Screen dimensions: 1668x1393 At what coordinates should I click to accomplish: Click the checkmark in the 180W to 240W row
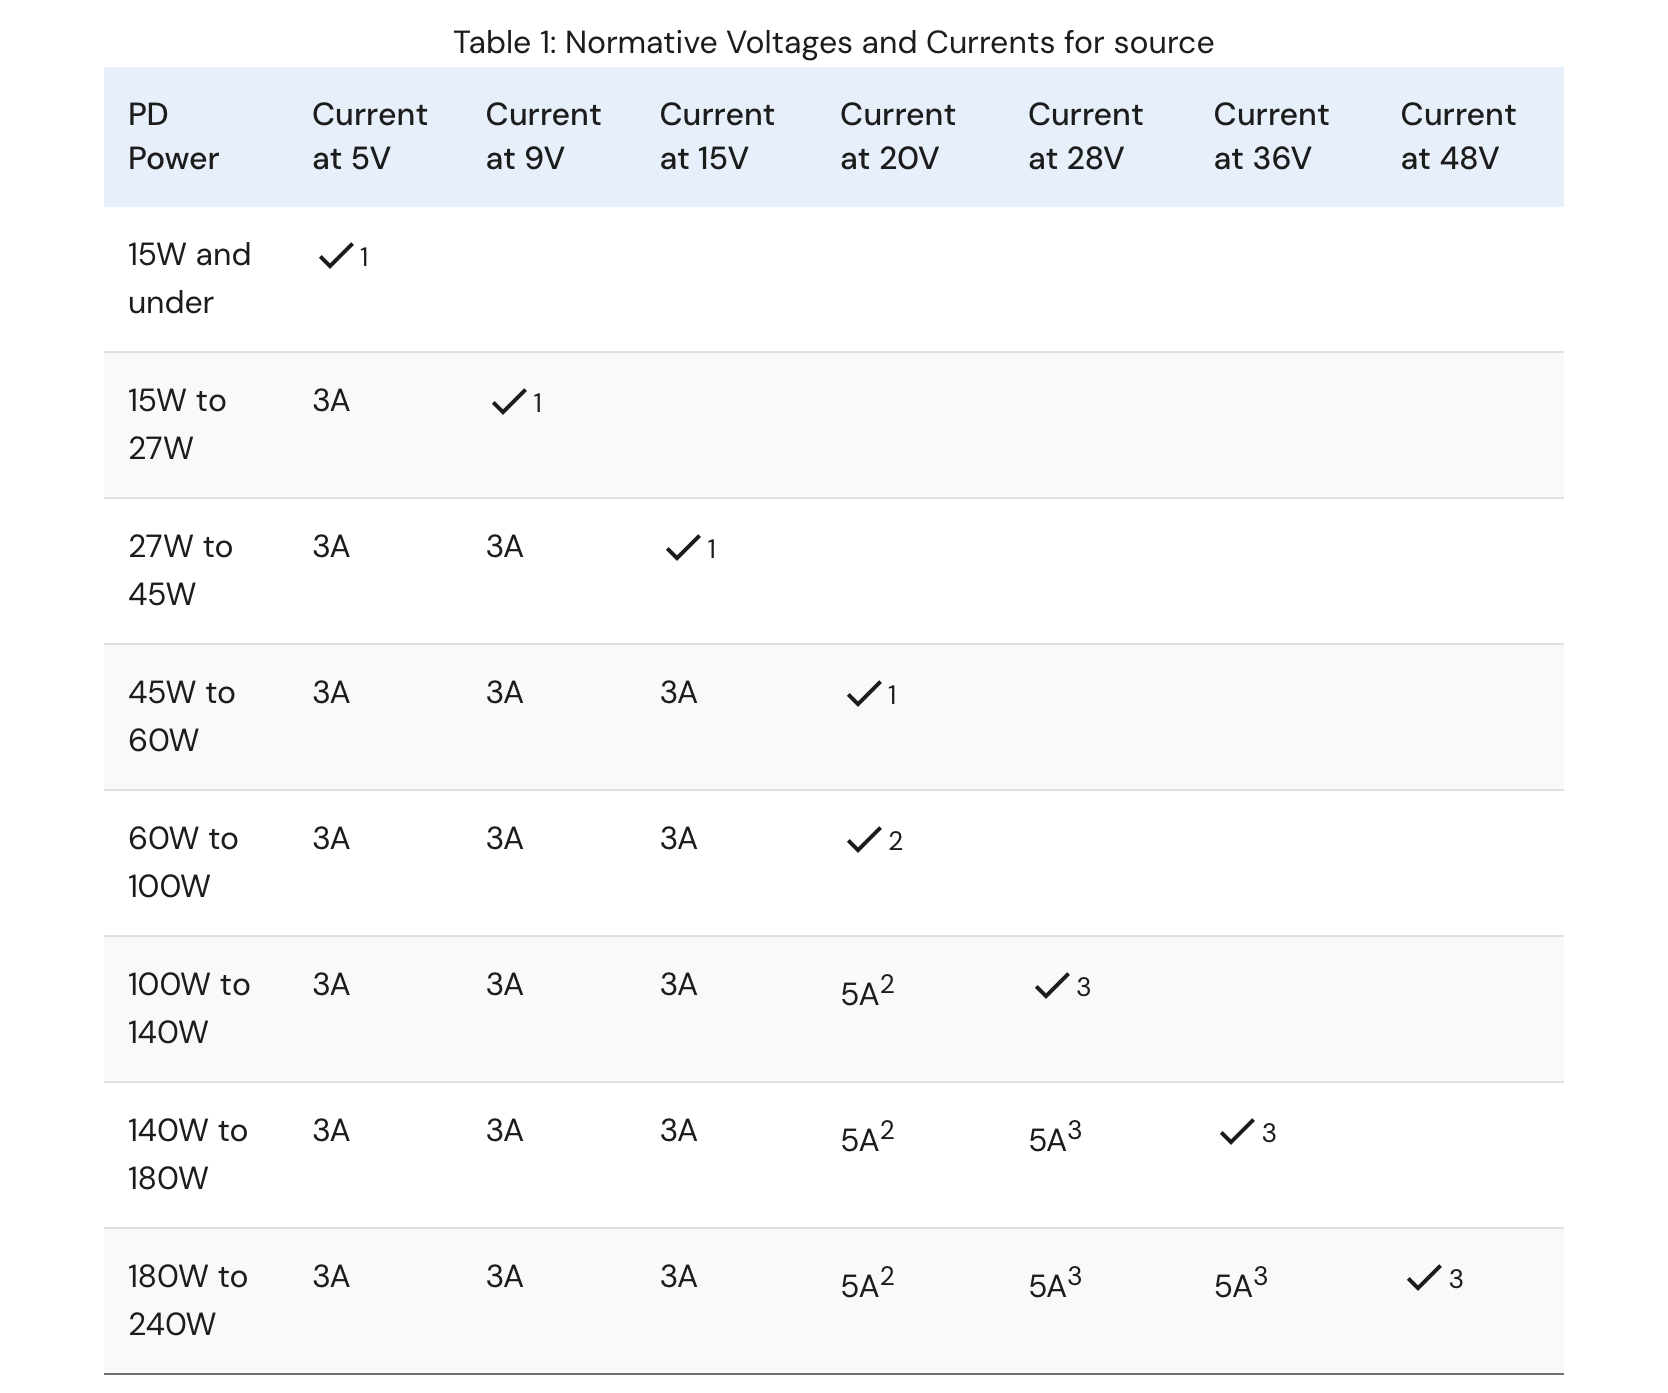(x=1423, y=1279)
